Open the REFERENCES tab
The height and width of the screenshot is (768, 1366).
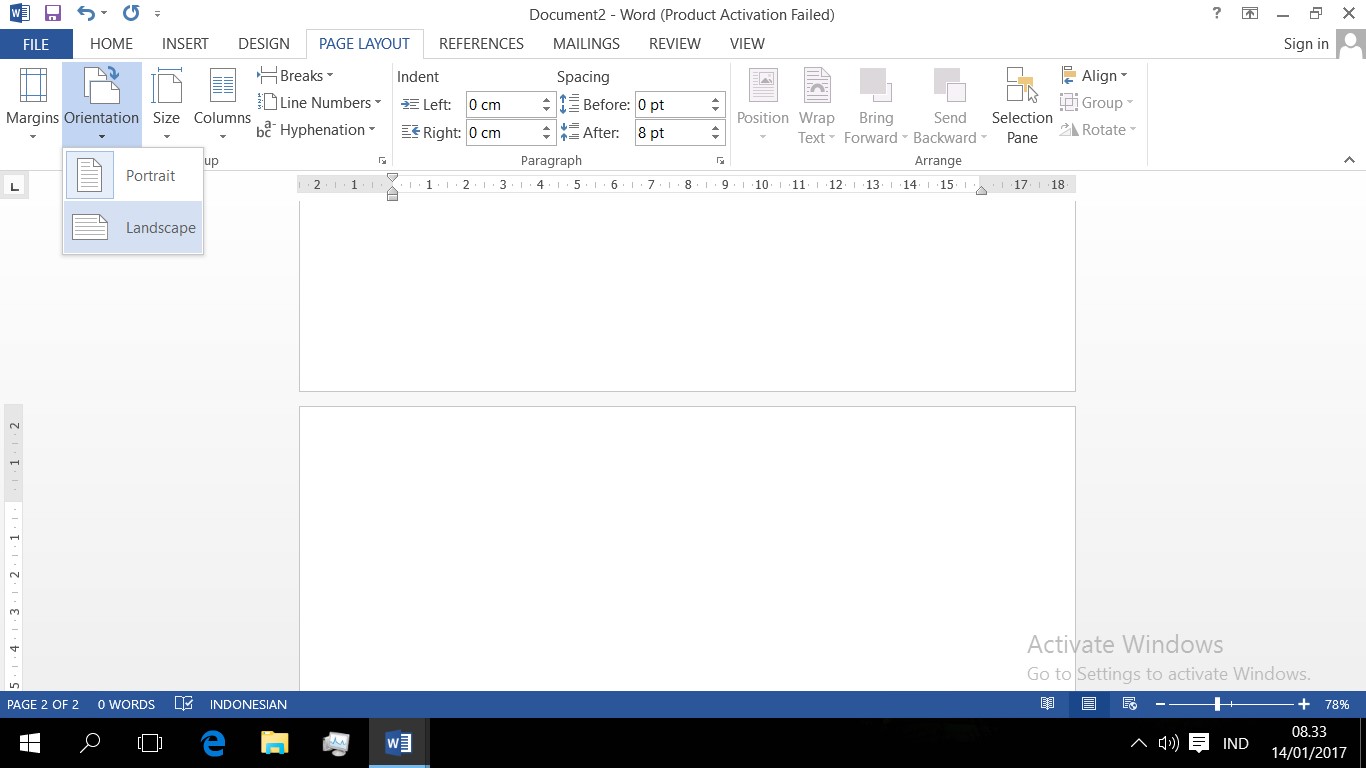click(x=481, y=44)
